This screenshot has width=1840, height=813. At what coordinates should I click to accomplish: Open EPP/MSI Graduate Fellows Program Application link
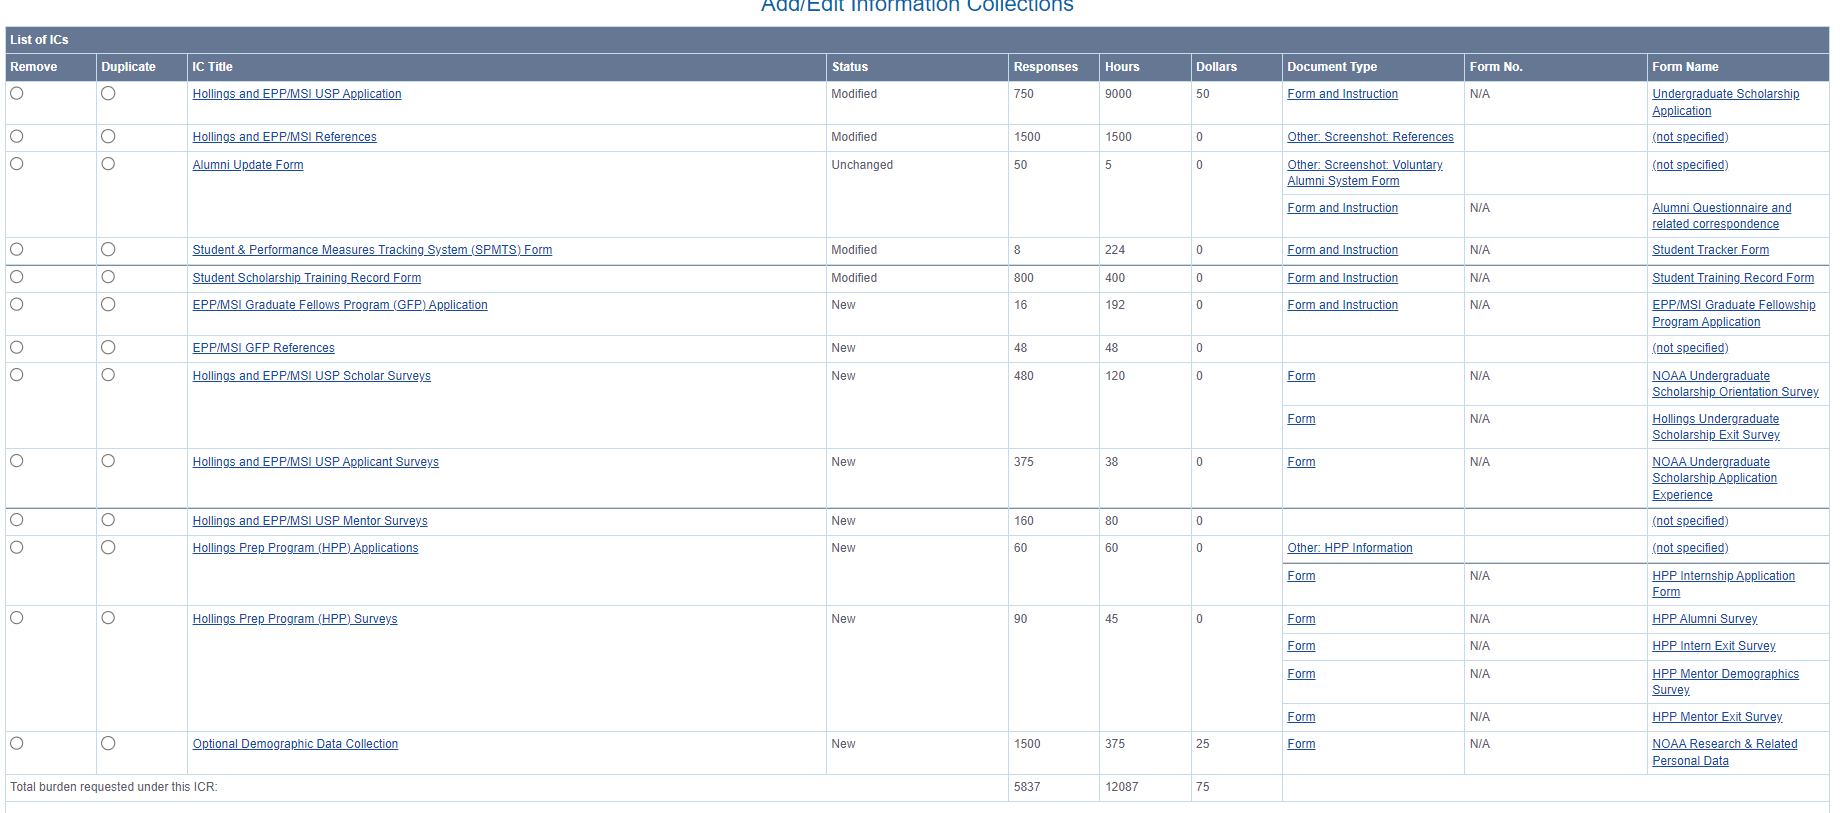click(x=339, y=305)
